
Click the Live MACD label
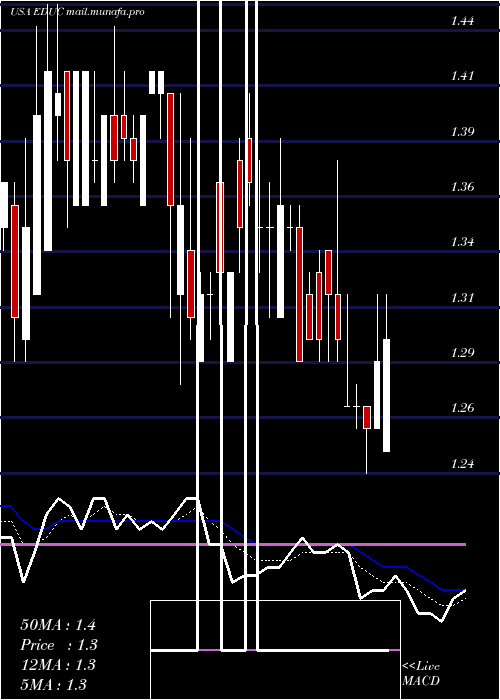click(421, 674)
